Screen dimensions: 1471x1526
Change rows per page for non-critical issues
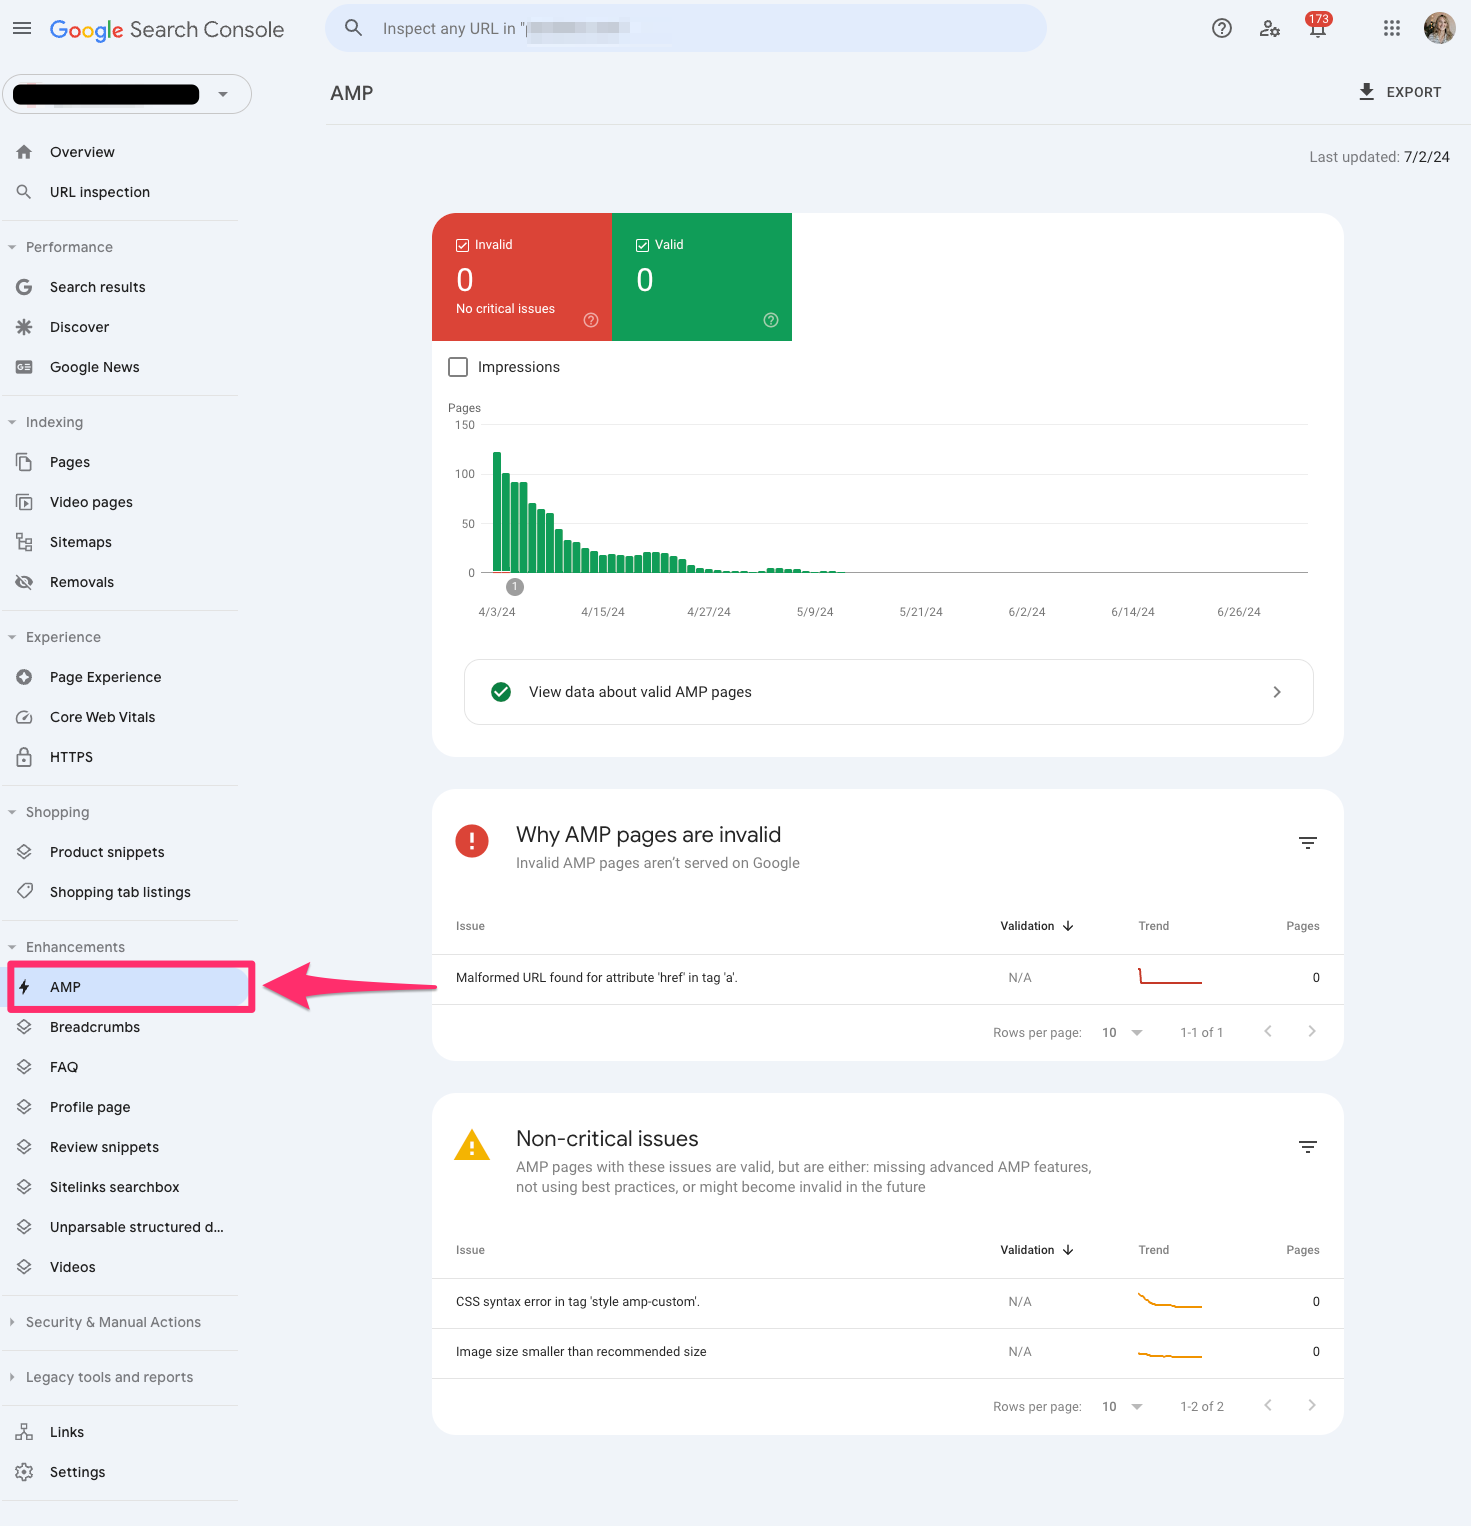point(1122,1407)
